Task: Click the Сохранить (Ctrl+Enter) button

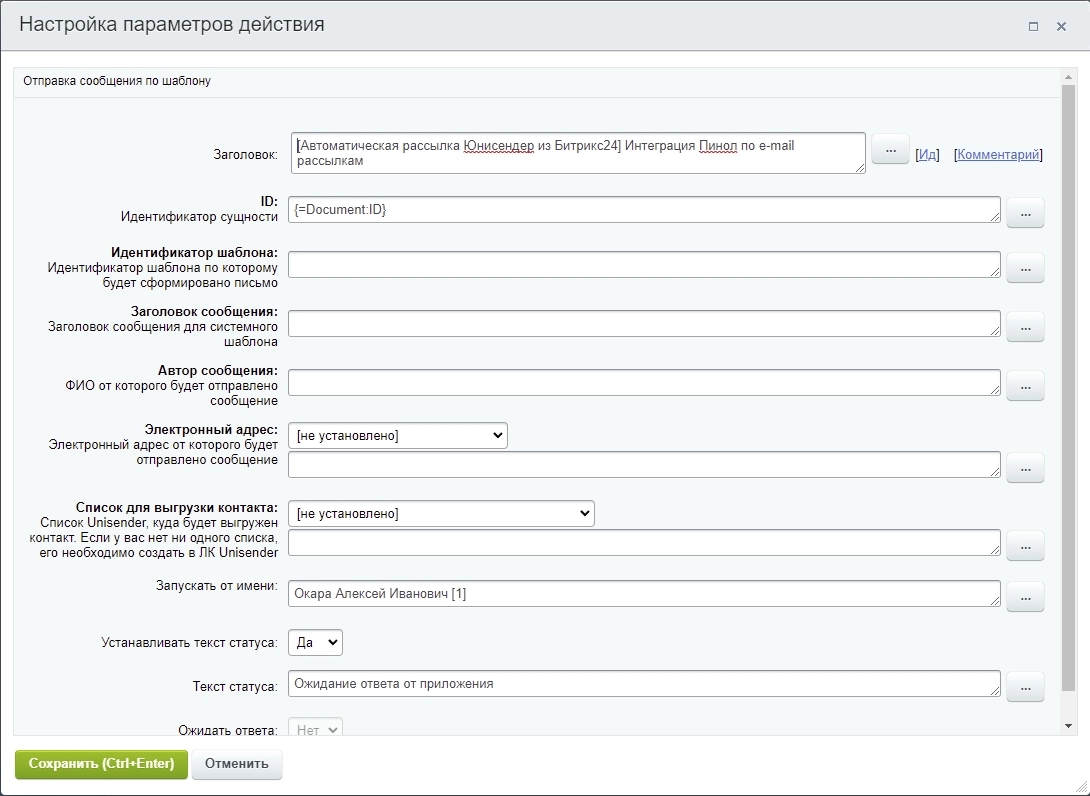Action: (101, 764)
